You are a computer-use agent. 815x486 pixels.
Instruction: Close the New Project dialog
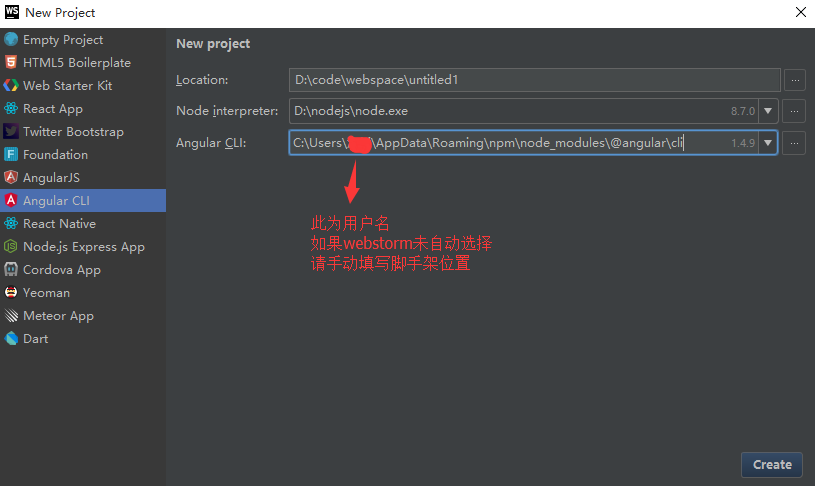tap(800, 12)
